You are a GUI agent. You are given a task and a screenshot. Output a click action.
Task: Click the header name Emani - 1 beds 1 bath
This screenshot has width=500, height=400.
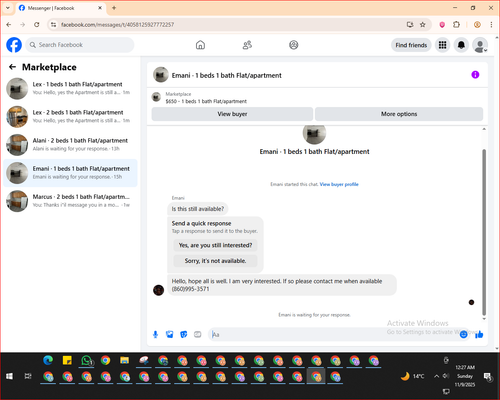(x=227, y=75)
